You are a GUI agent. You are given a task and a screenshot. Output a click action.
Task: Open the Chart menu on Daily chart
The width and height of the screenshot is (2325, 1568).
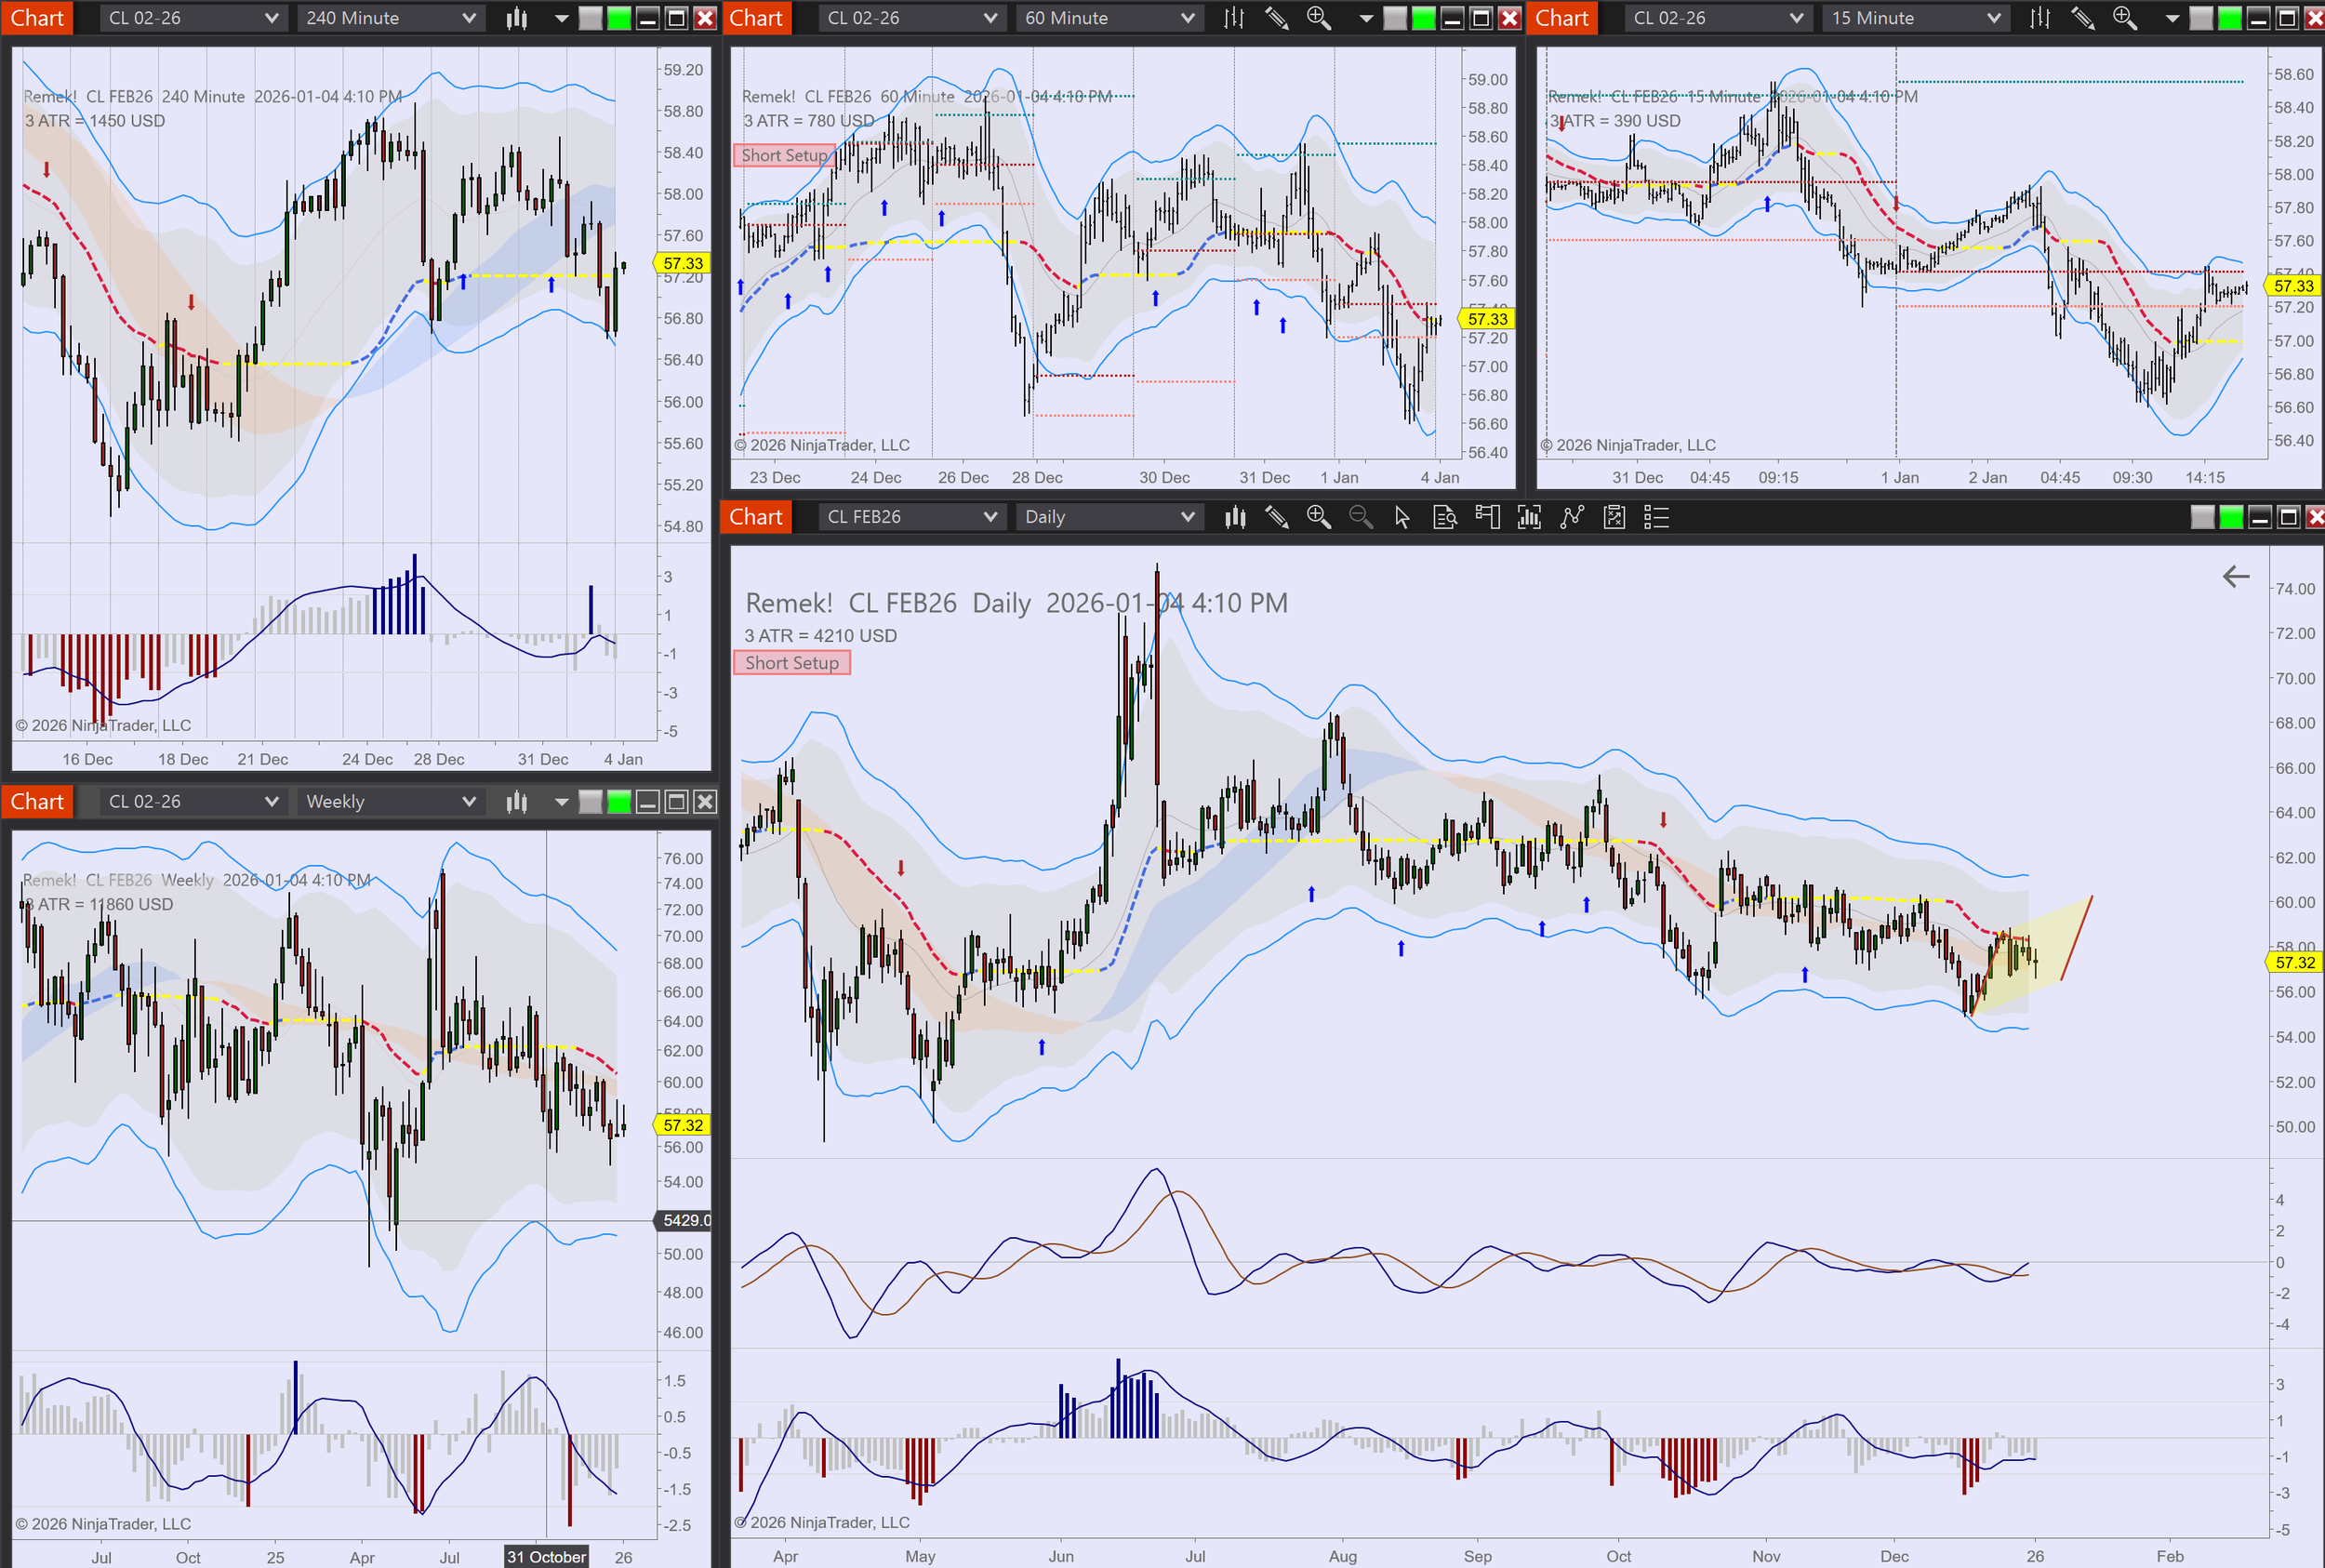click(755, 517)
